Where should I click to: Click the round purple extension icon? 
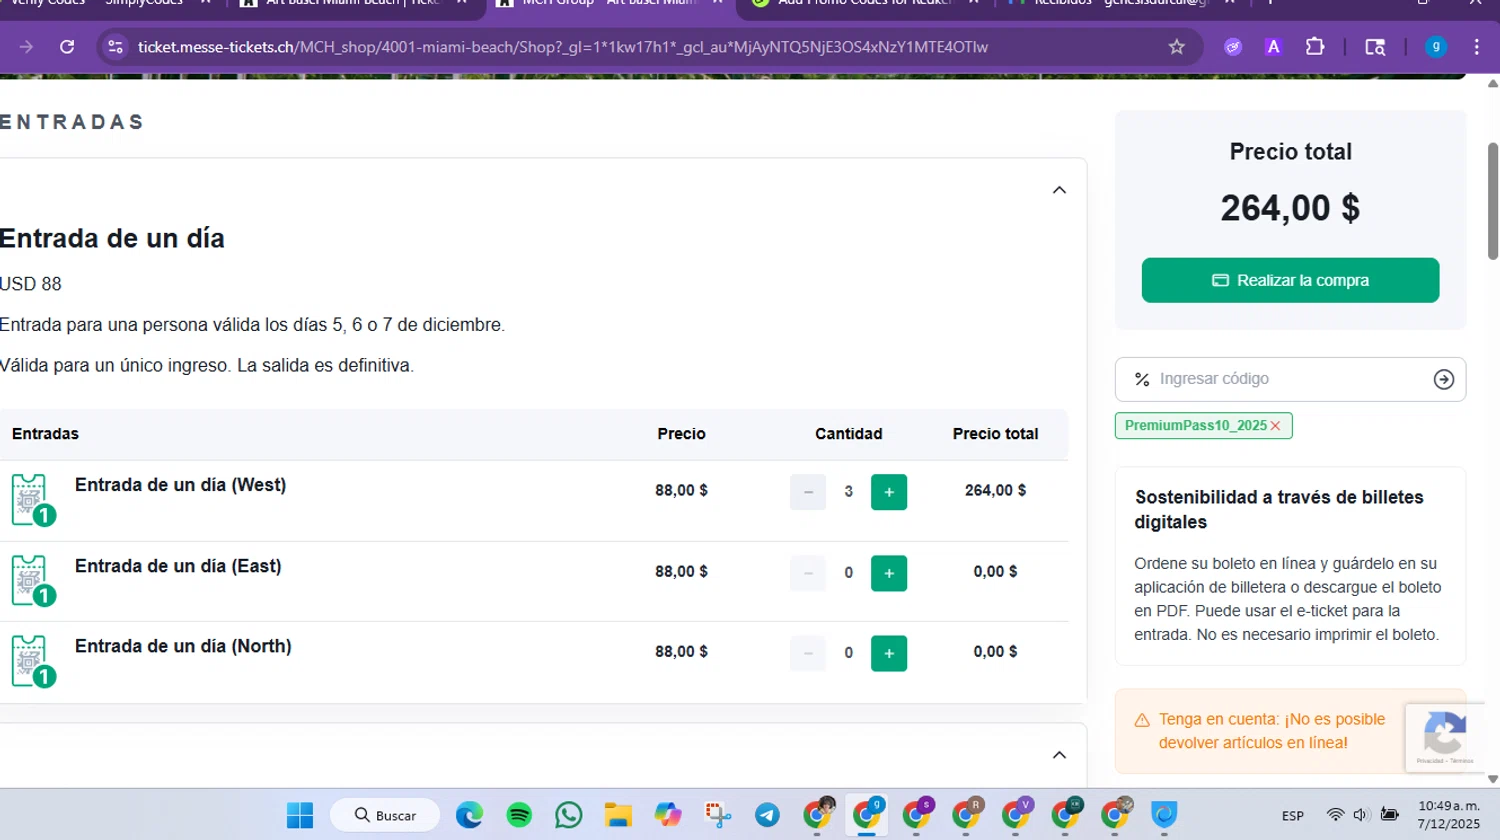click(x=1233, y=47)
